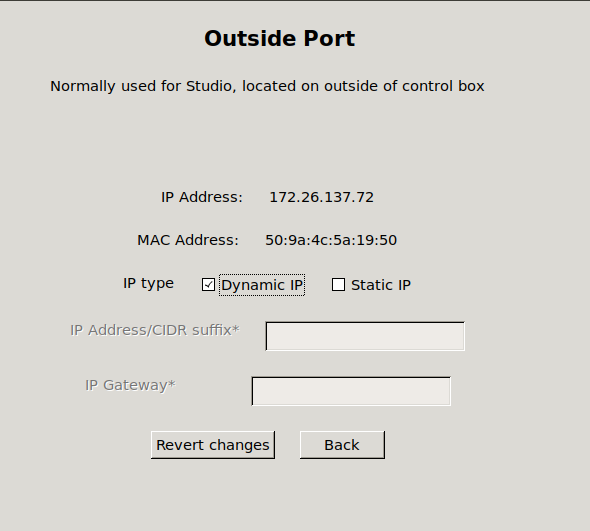
Task: Click the 'MAC Address:' label
Action: coord(188,240)
